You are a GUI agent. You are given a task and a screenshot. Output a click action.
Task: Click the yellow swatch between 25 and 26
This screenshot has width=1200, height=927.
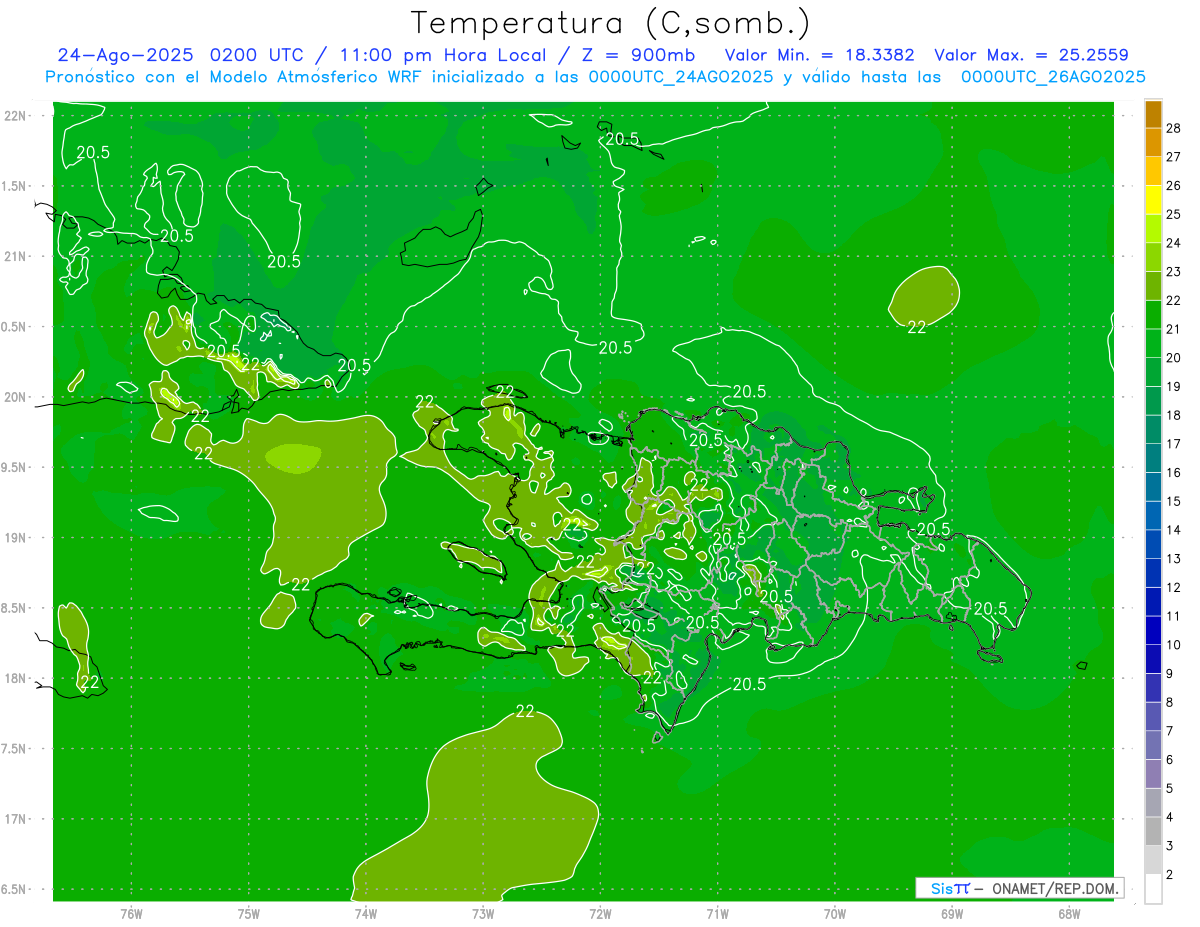(x=1153, y=200)
